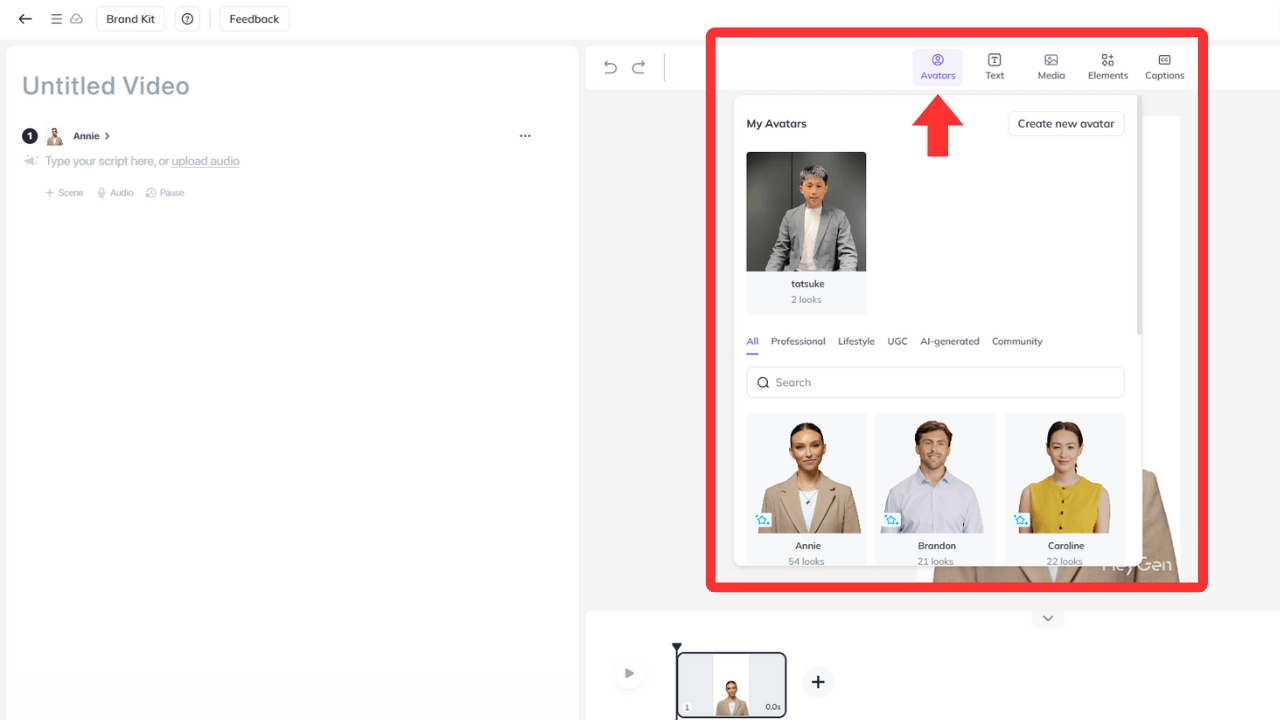Add a new scene with plus button
The image size is (1280, 720).
click(x=818, y=682)
